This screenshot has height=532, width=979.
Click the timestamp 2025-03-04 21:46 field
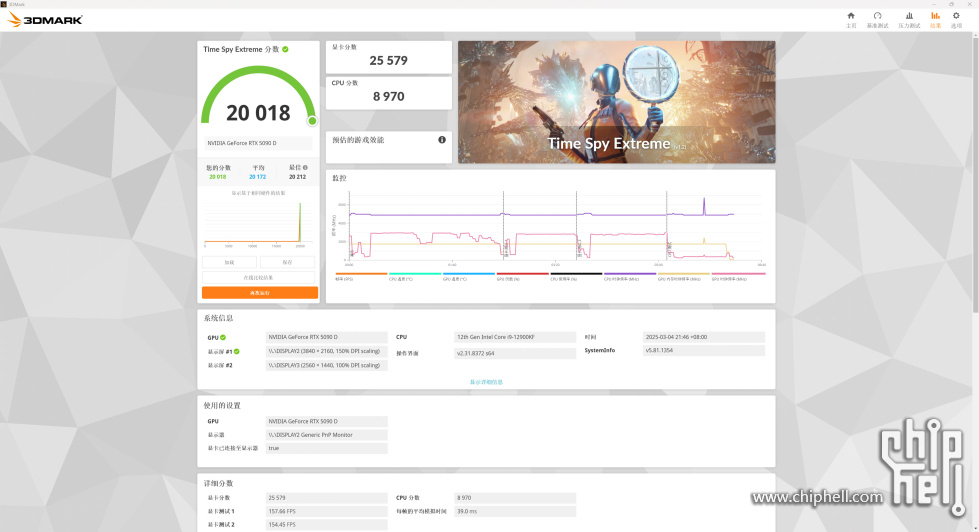click(x=704, y=337)
